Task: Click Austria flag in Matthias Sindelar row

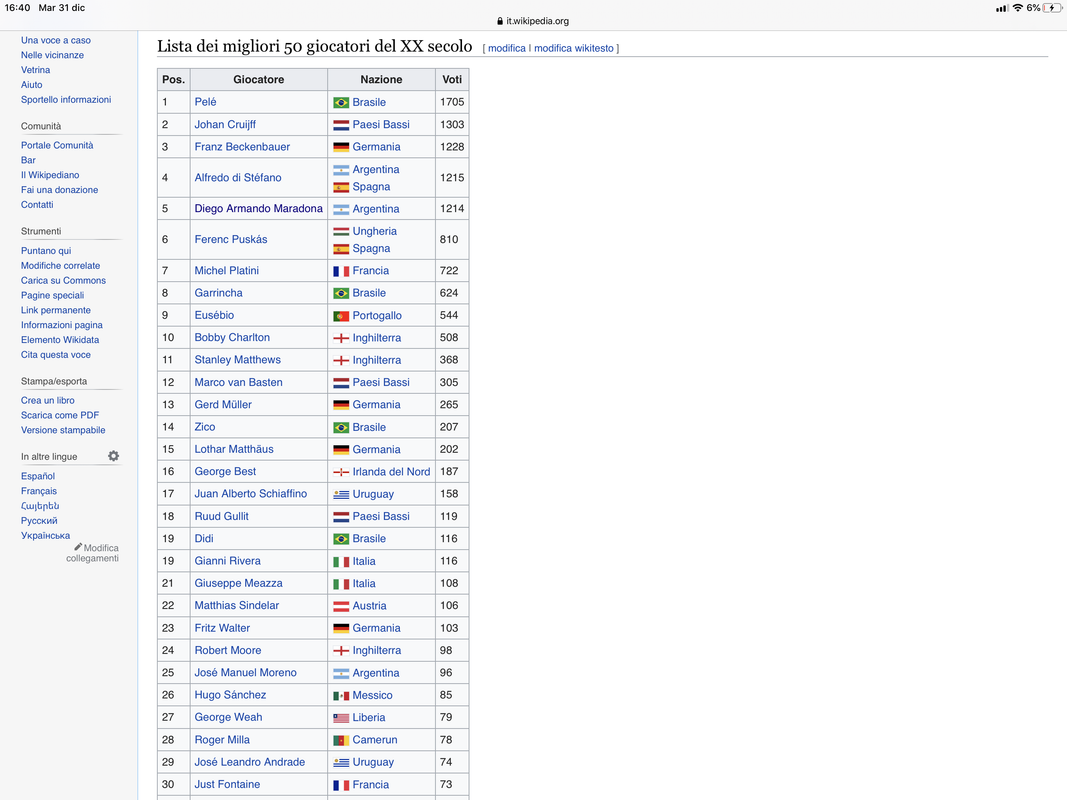Action: tap(341, 606)
